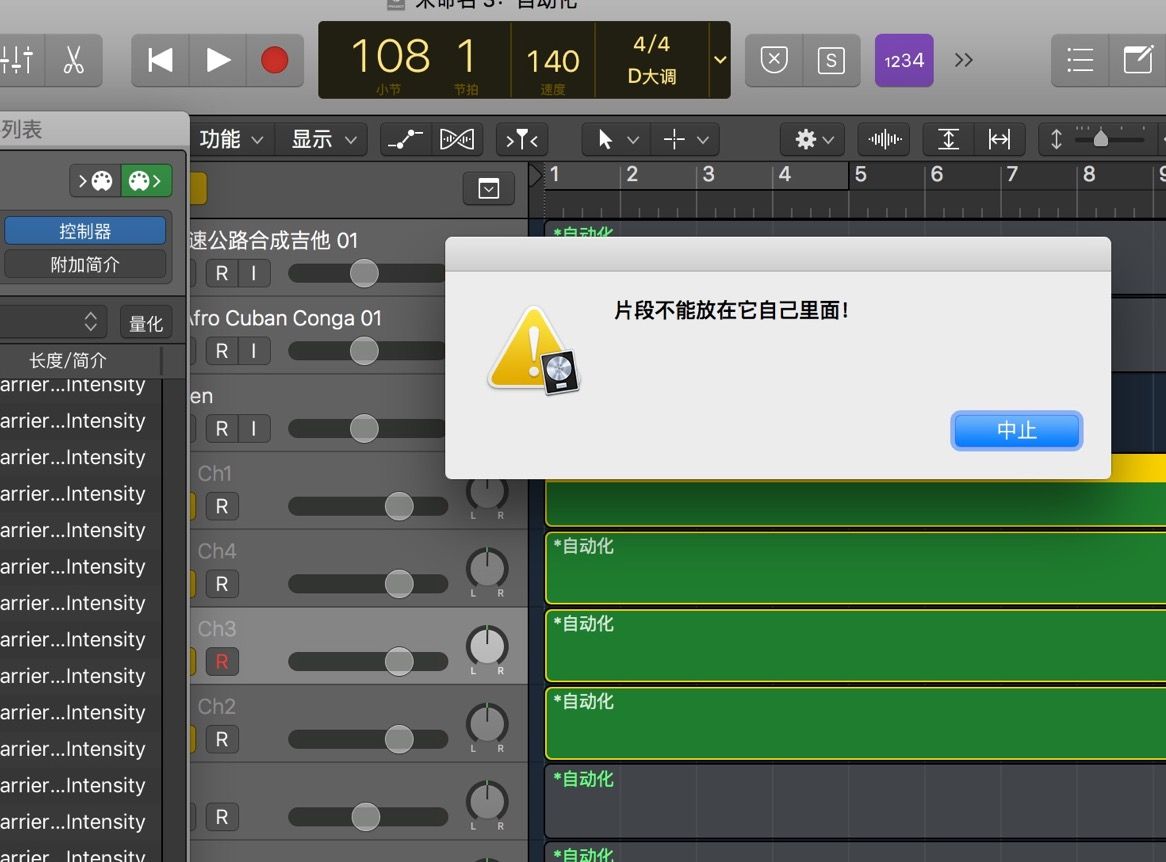Image resolution: width=1166 pixels, height=862 pixels.
Task: Turn the Ch2 pan knob
Action: click(487, 724)
